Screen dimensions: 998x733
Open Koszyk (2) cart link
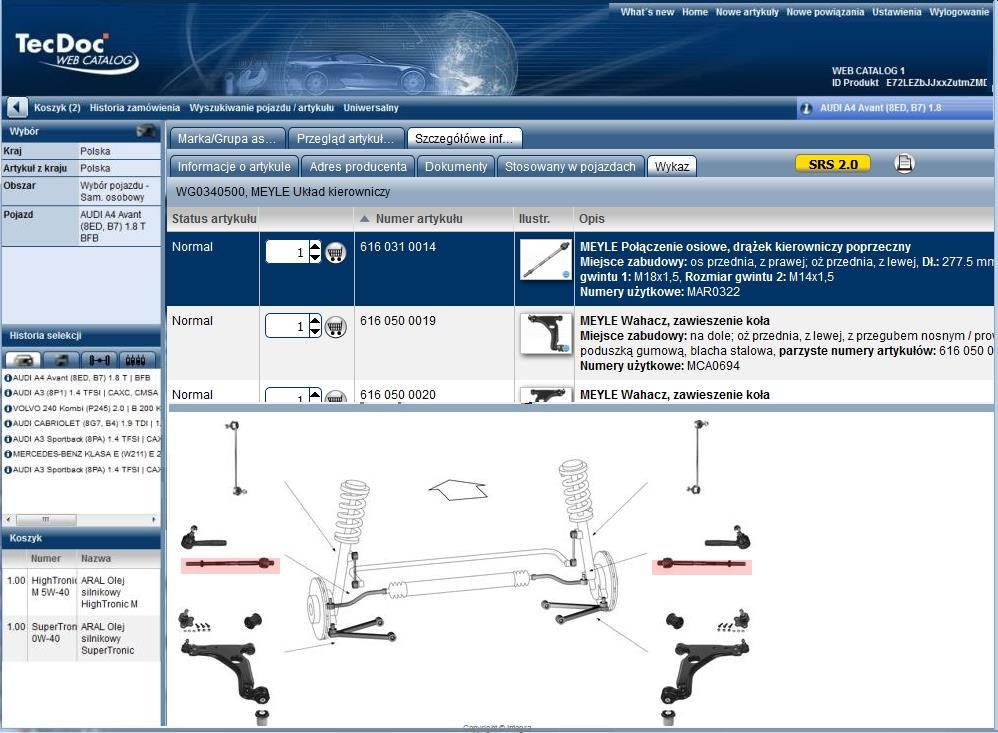[57, 108]
